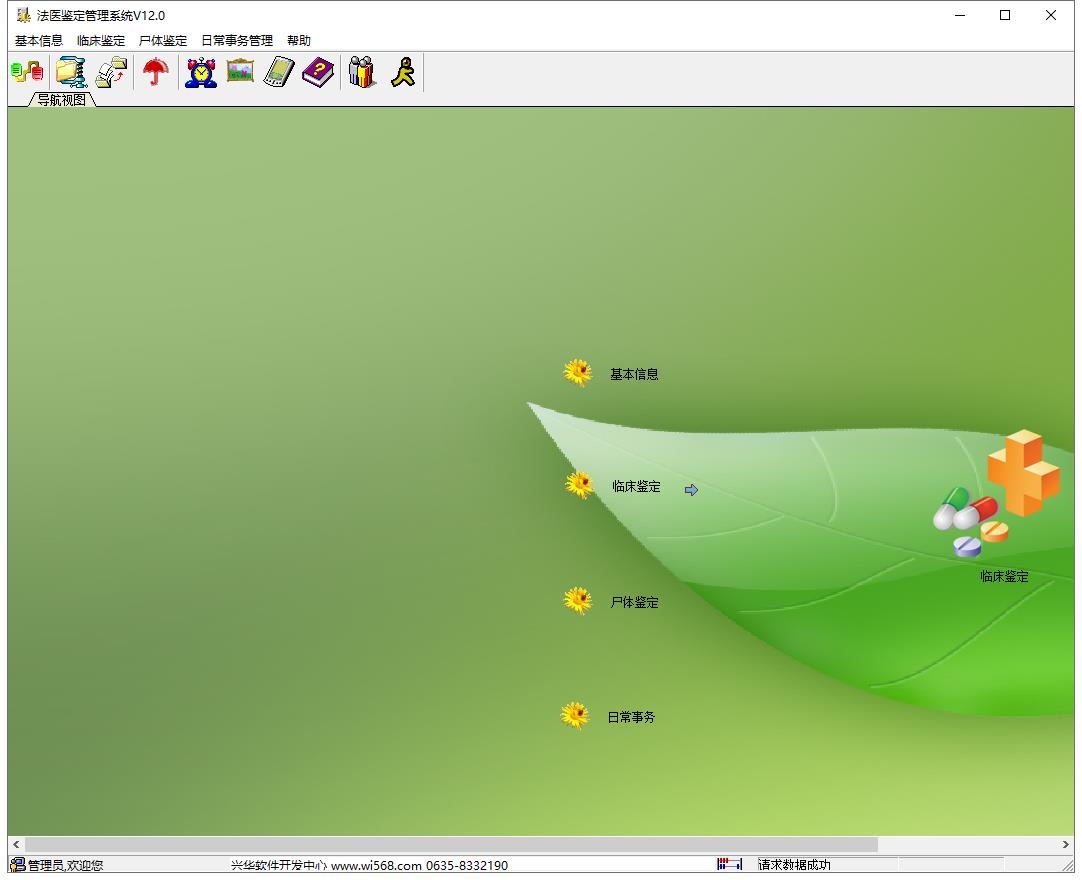Click the yellow running man exit icon
The height and width of the screenshot is (880, 1082).
[x=404, y=72]
